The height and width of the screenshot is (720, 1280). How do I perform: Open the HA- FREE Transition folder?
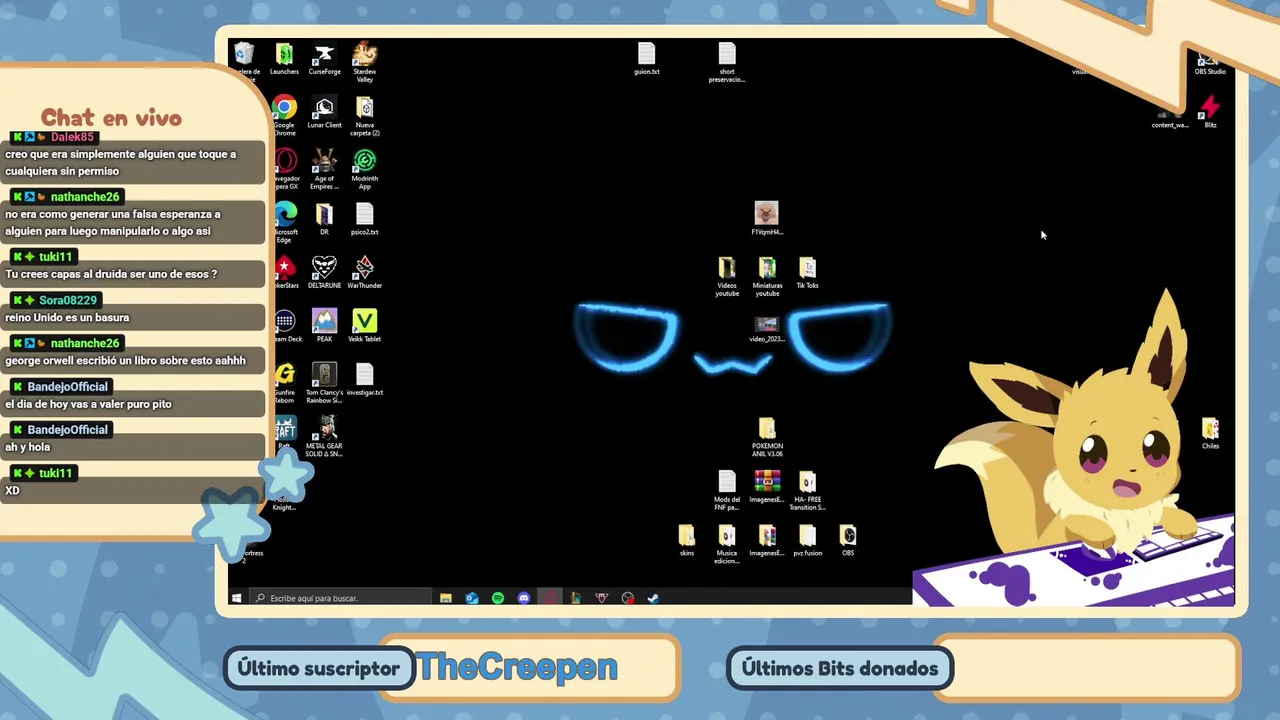pyautogui.click(x=807, y=490)
